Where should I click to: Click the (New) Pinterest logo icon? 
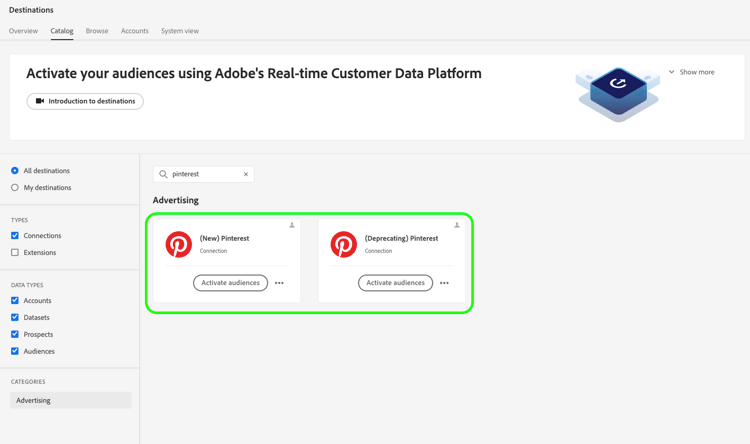pos(179,244)
